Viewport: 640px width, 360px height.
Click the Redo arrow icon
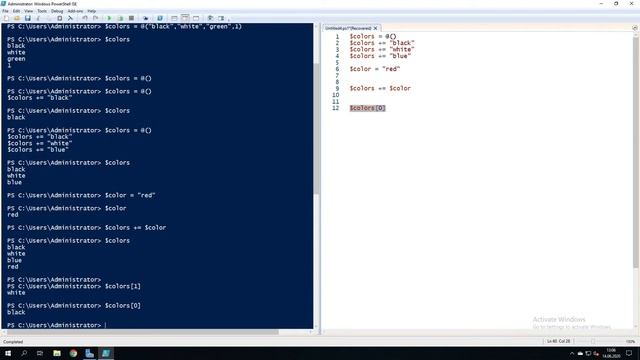pyautogui.click(x=96, y=18)
